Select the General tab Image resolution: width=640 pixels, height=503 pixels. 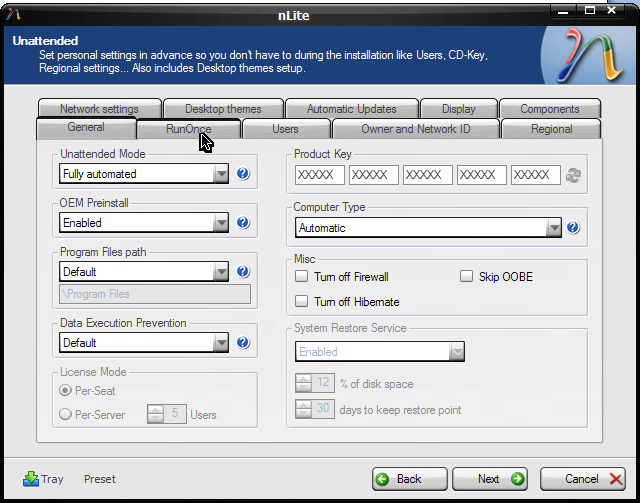86,128
